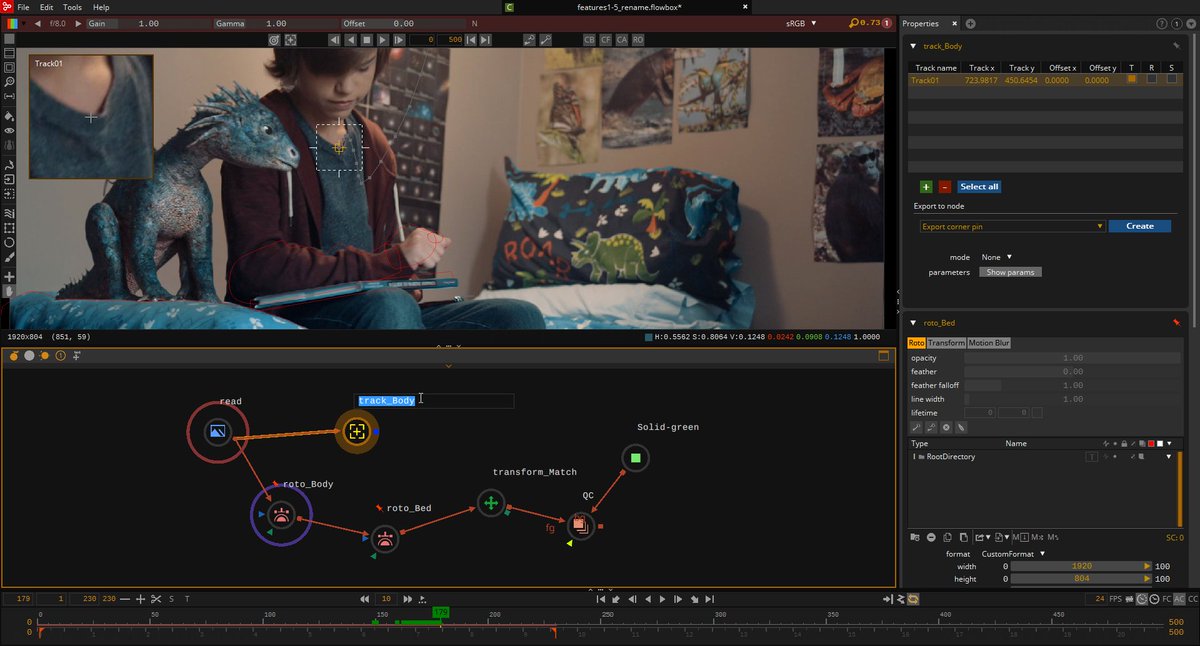The image size is (1200, 646).
Task: Click the viewer color channels icon
Action: tap(10, 23)
